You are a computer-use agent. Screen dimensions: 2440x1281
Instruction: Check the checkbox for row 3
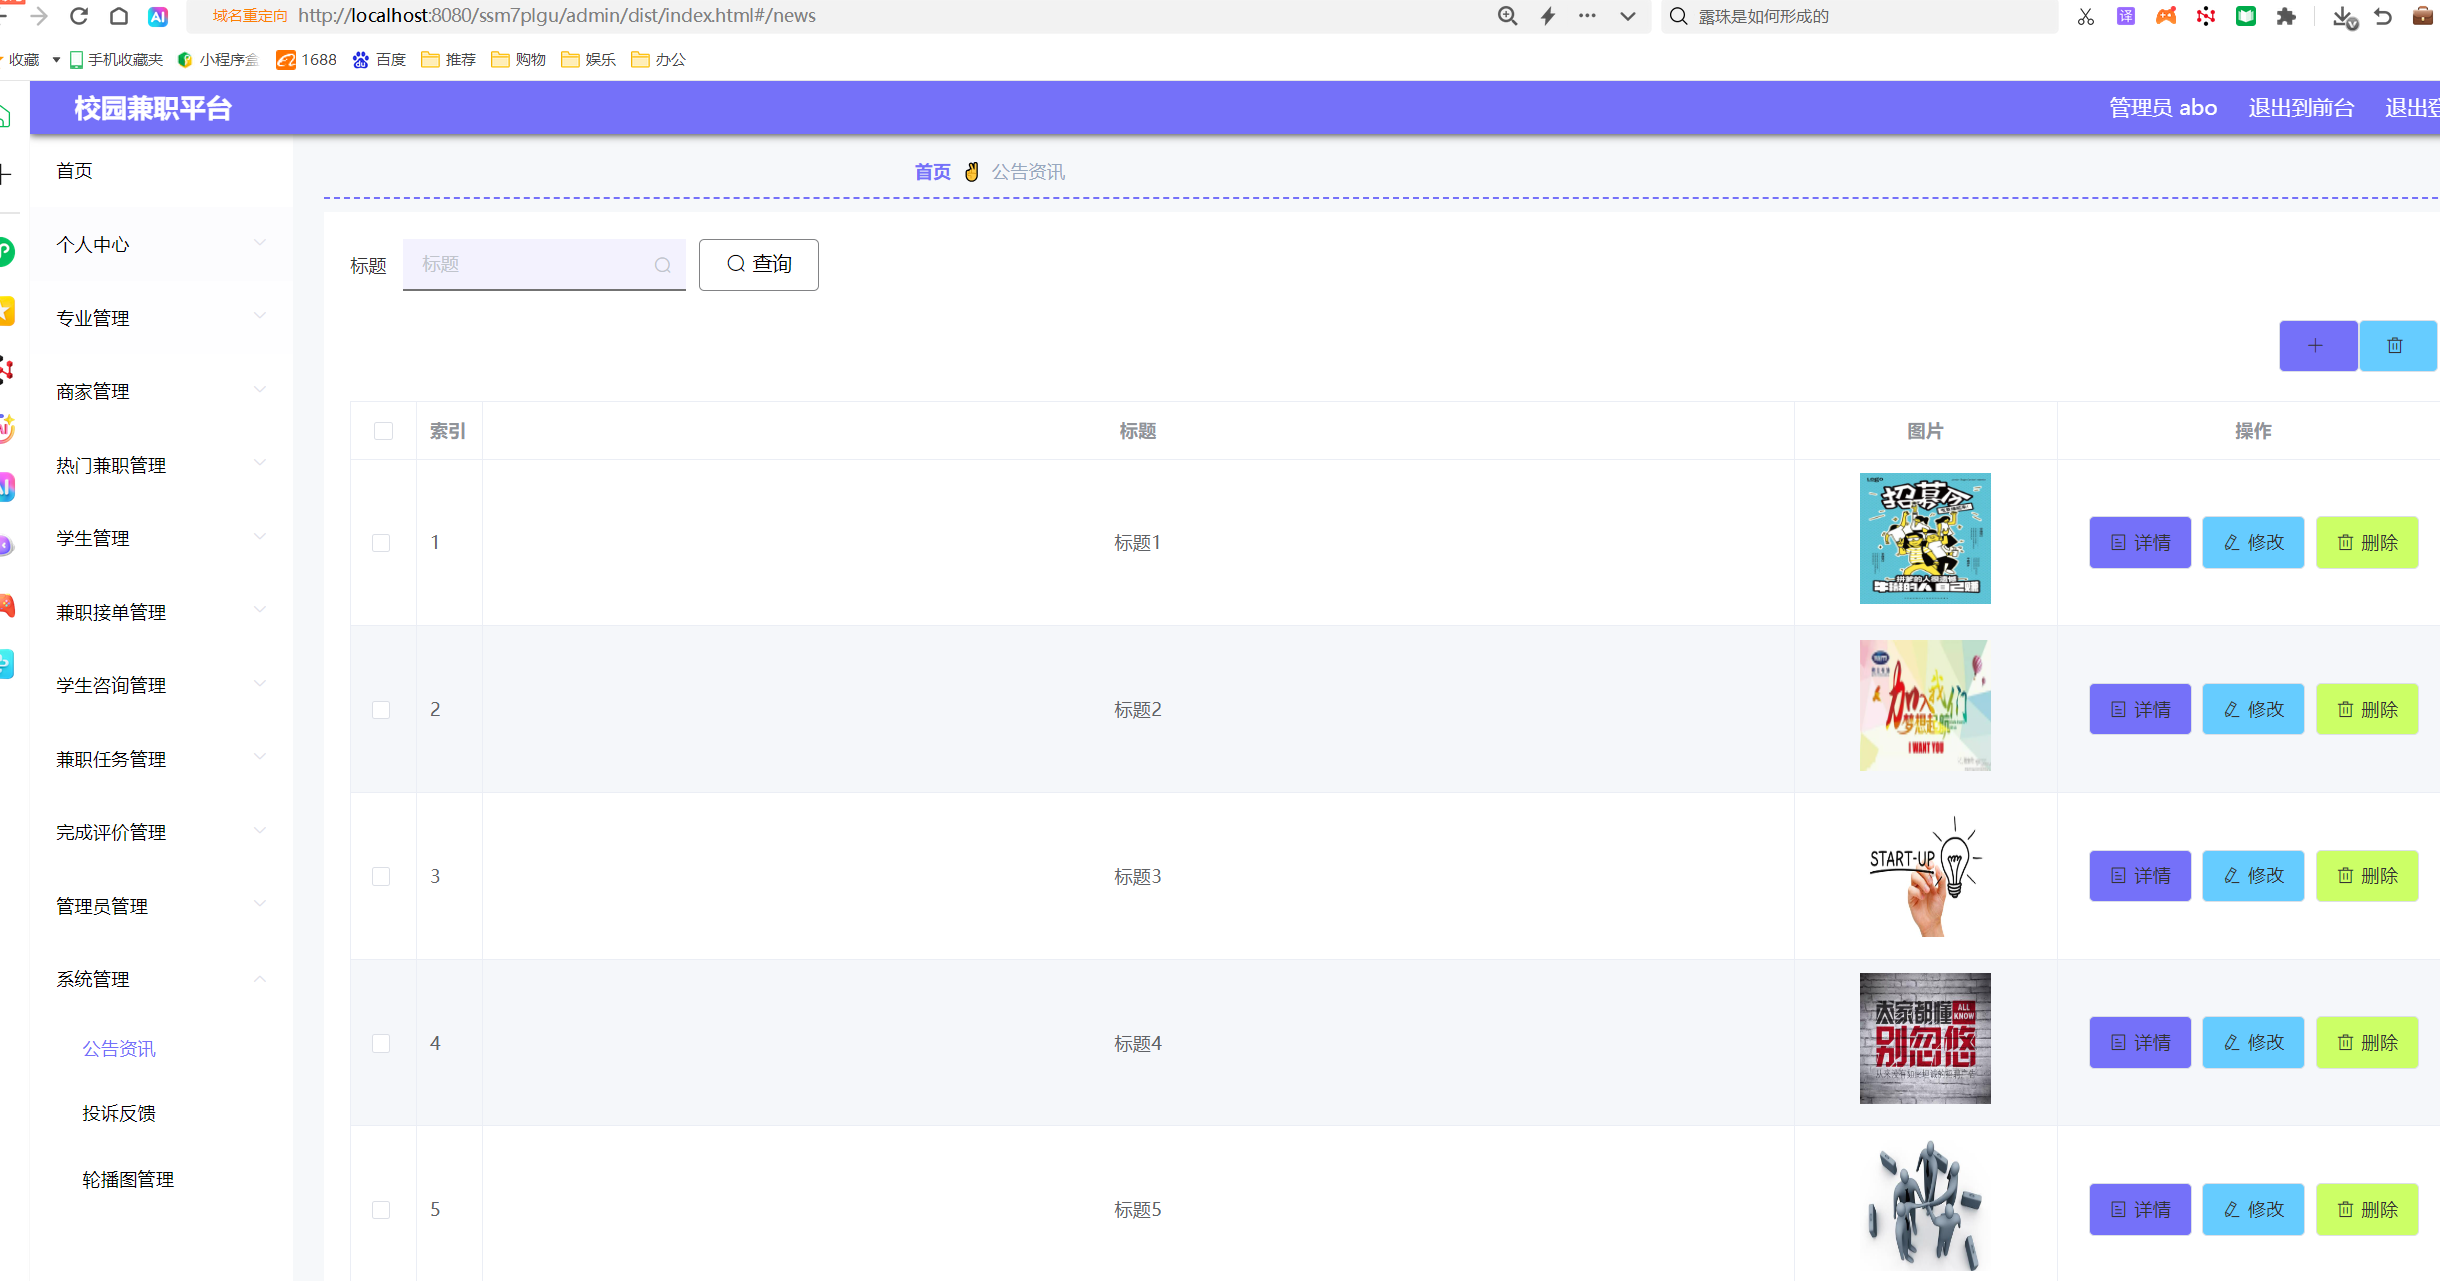[381, 876]
